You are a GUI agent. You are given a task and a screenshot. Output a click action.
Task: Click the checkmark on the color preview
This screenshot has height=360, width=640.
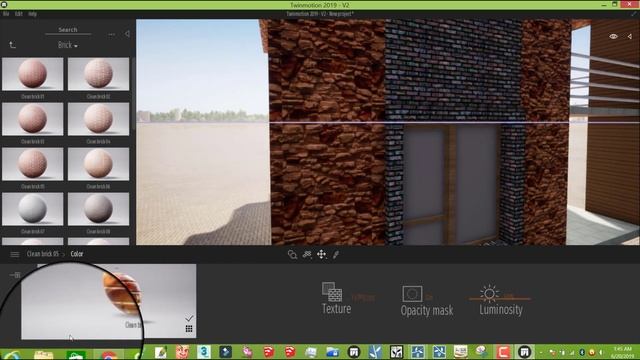pyautogui.click(x=189, y=318)
